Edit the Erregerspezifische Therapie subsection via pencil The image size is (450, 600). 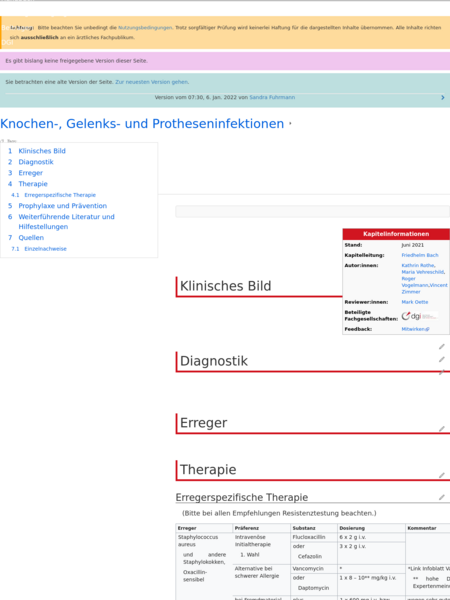pyautogui.click(x=442, y=497)
